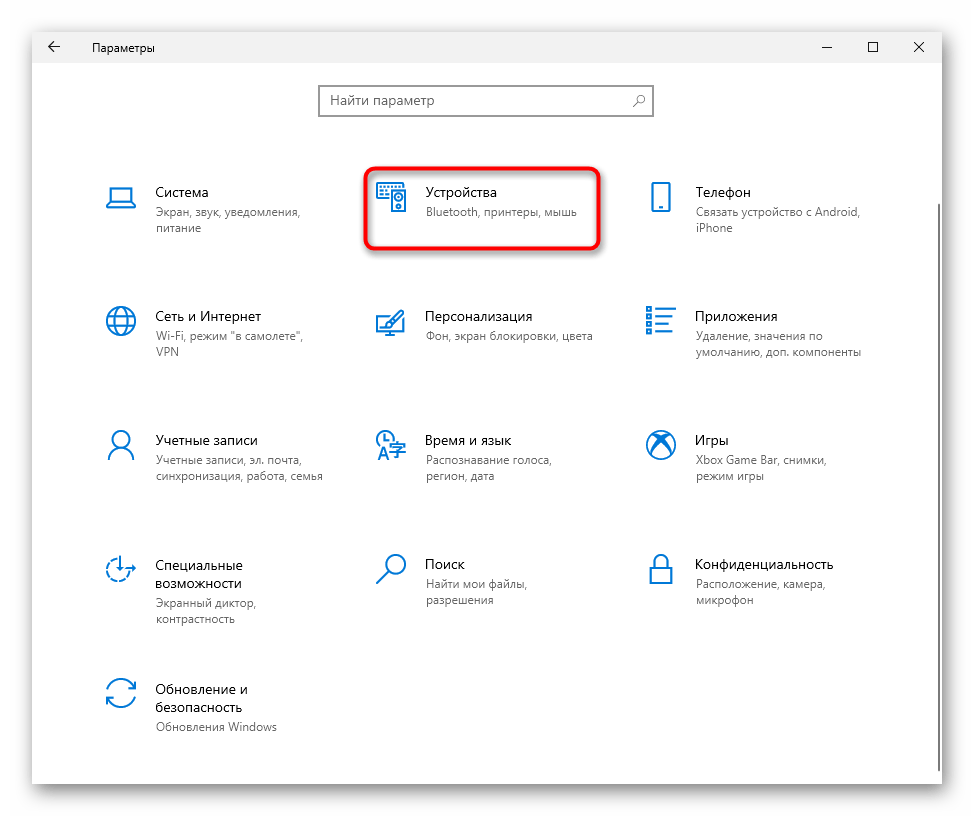Open the Конфиденциальность padlock icon
The width and height of the screenshot is (974, 816).
pyautogui.click(x=660, y=569)
